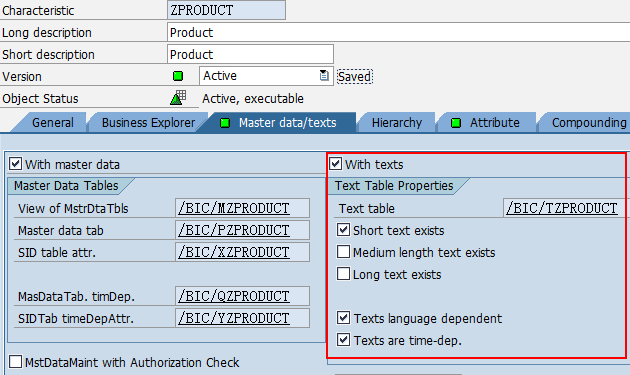Viewport: 630px width, 375px height.
Task: Enable Long text exists checkbox
Action: coord(343,274)
